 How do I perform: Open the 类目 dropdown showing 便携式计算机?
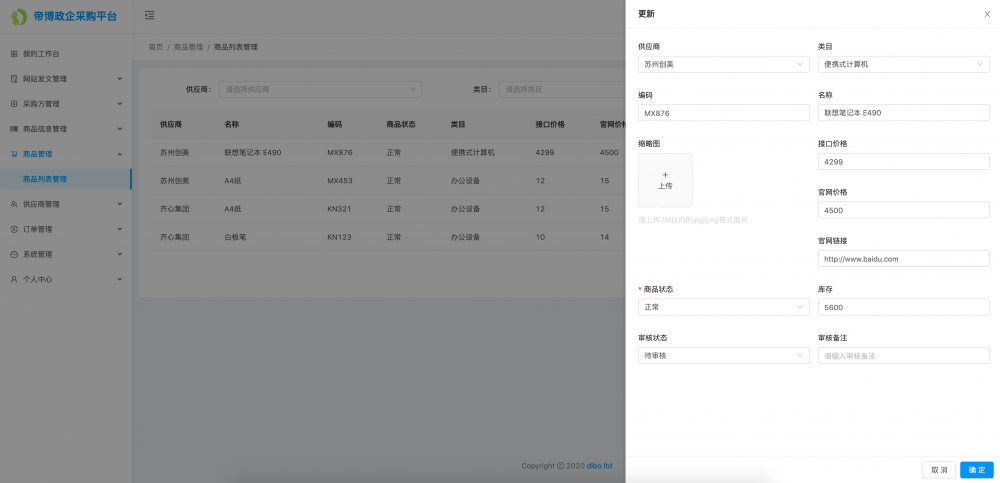903,64
